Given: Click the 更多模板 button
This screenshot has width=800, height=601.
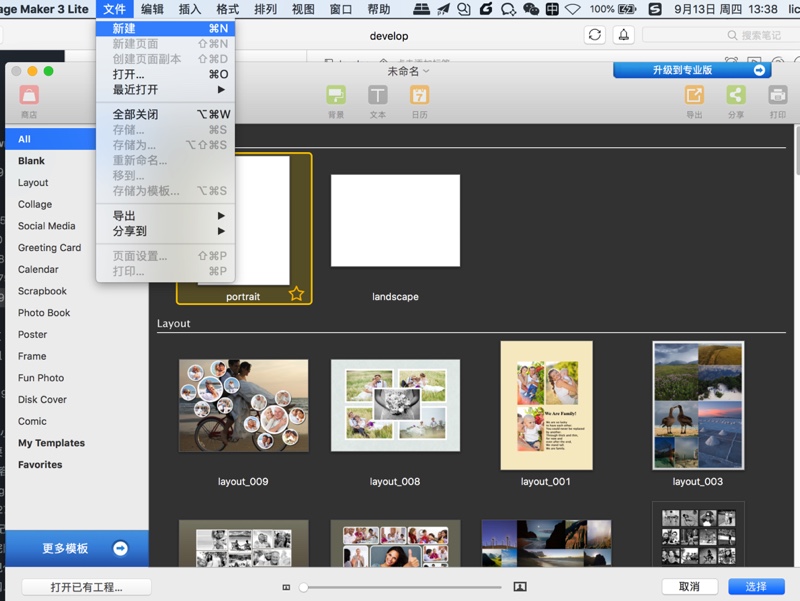Looking at the screenshot, I should [x=77, y=548].
